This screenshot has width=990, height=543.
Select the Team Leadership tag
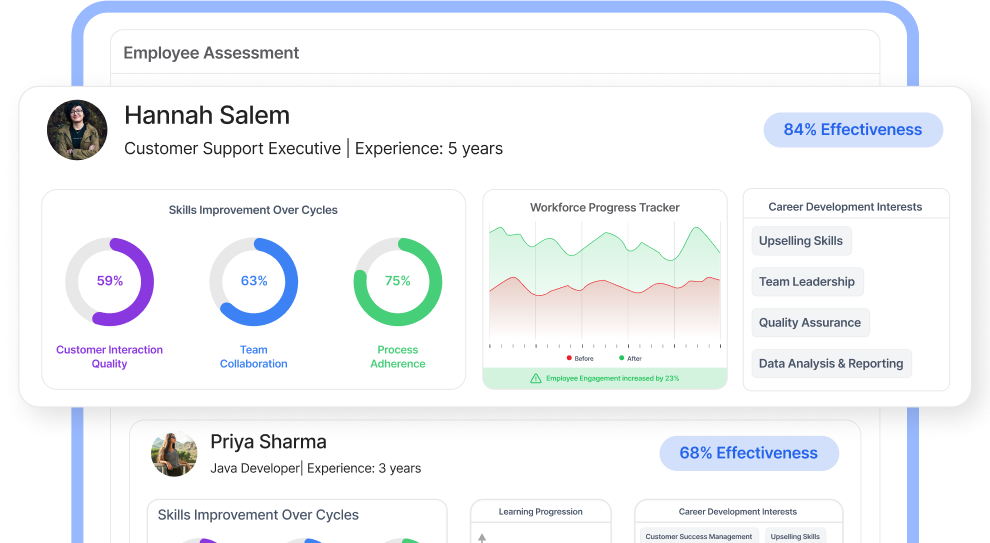807,282
